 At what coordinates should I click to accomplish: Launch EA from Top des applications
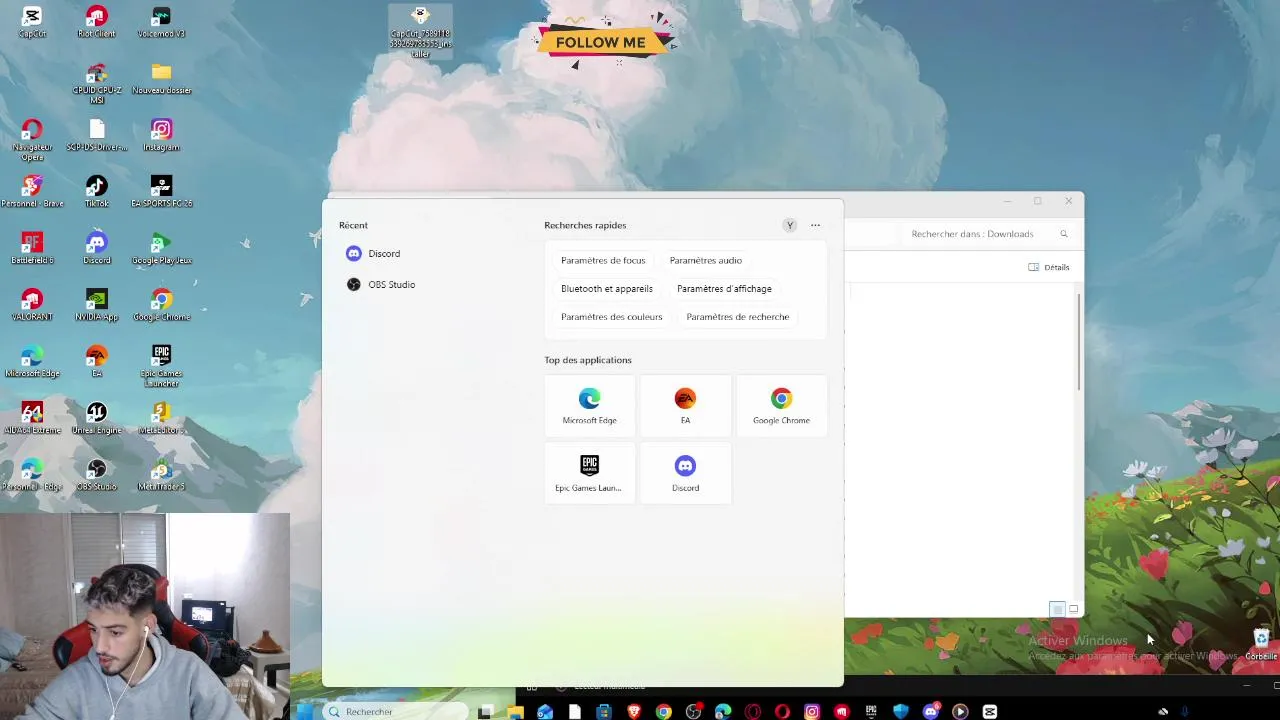[685, 406]
